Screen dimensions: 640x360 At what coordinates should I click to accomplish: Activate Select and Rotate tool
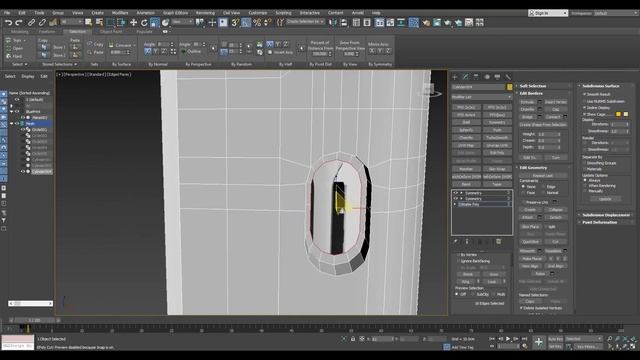click(x=144, y=22)
